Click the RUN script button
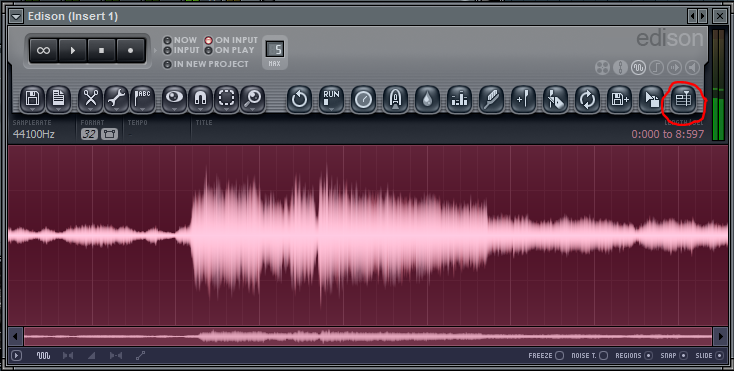Viewport: 734px width, 371px height. point(331,99)
